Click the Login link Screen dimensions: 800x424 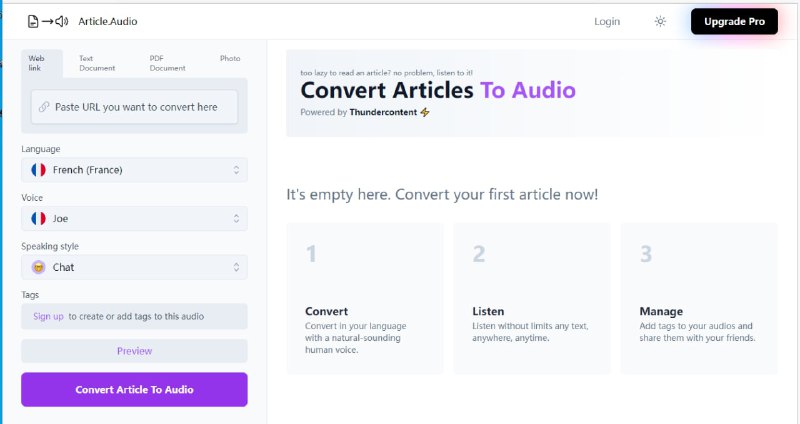607,21
